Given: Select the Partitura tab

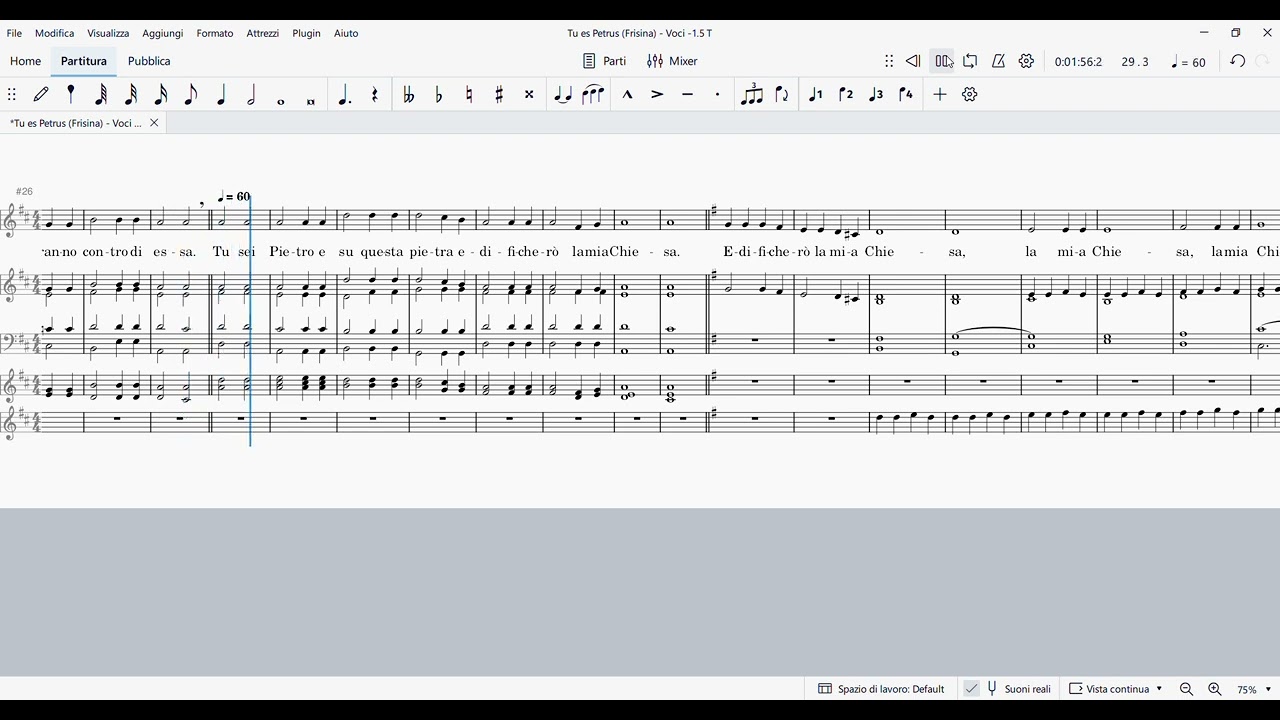Looking at the screenshot, I should (x=84, y=61).
